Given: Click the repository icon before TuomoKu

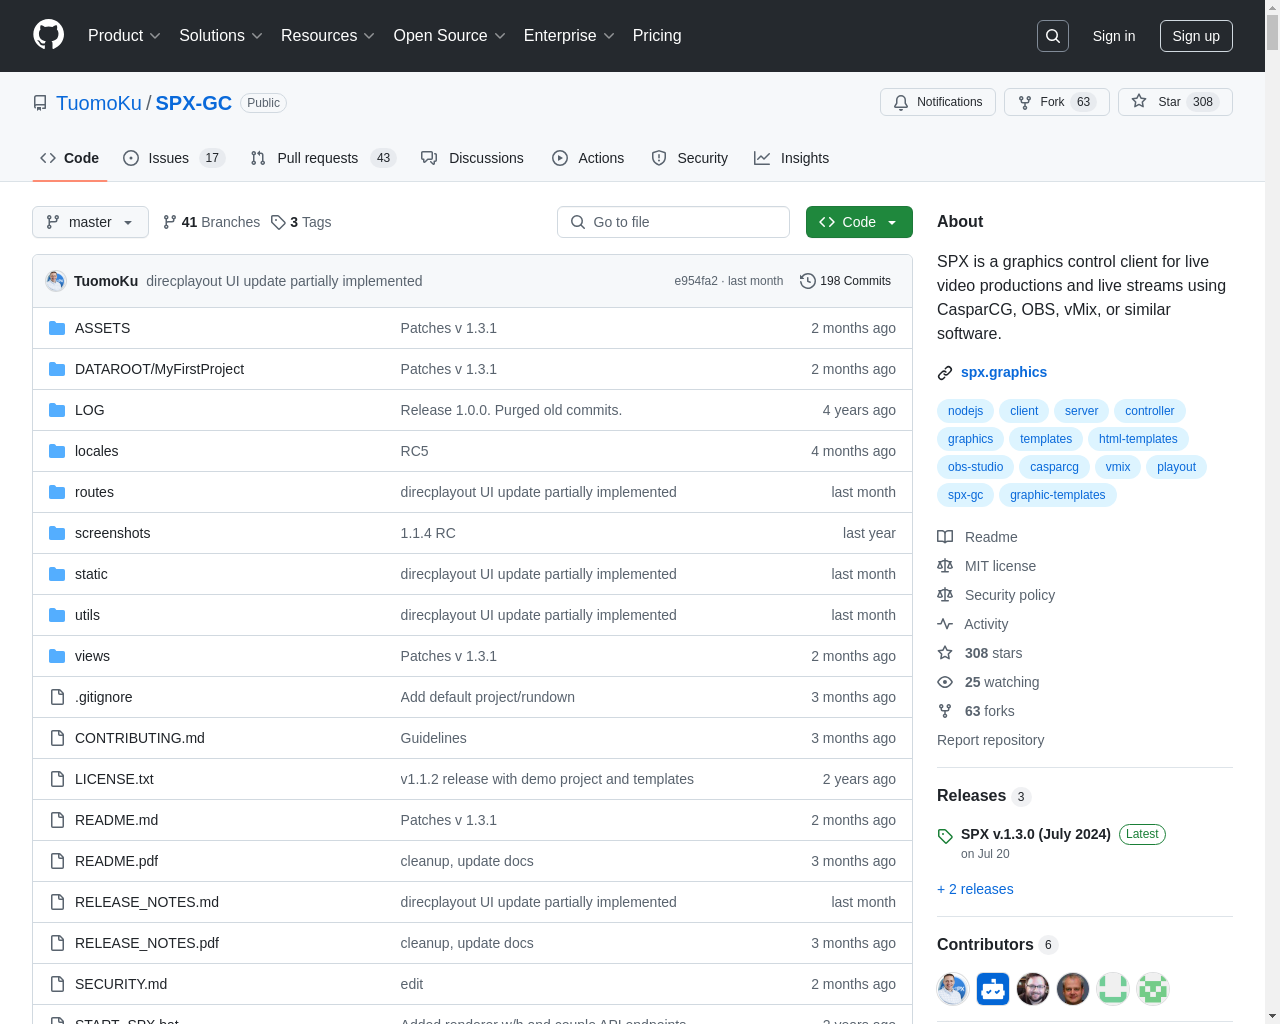Looking at the screenshot, I should point(40,103).
